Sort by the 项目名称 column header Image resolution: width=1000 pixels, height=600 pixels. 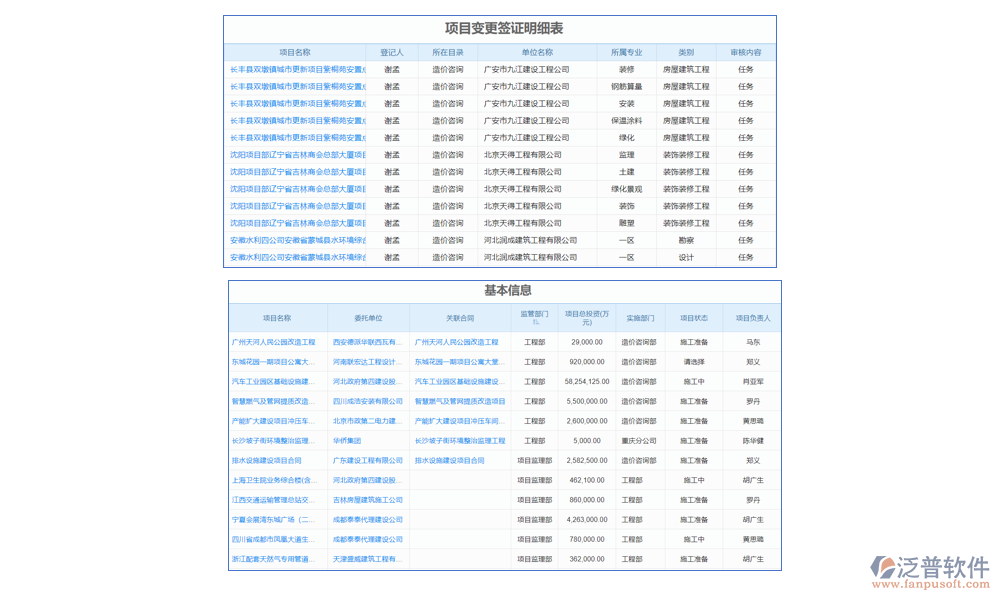[x=298, y=52]
